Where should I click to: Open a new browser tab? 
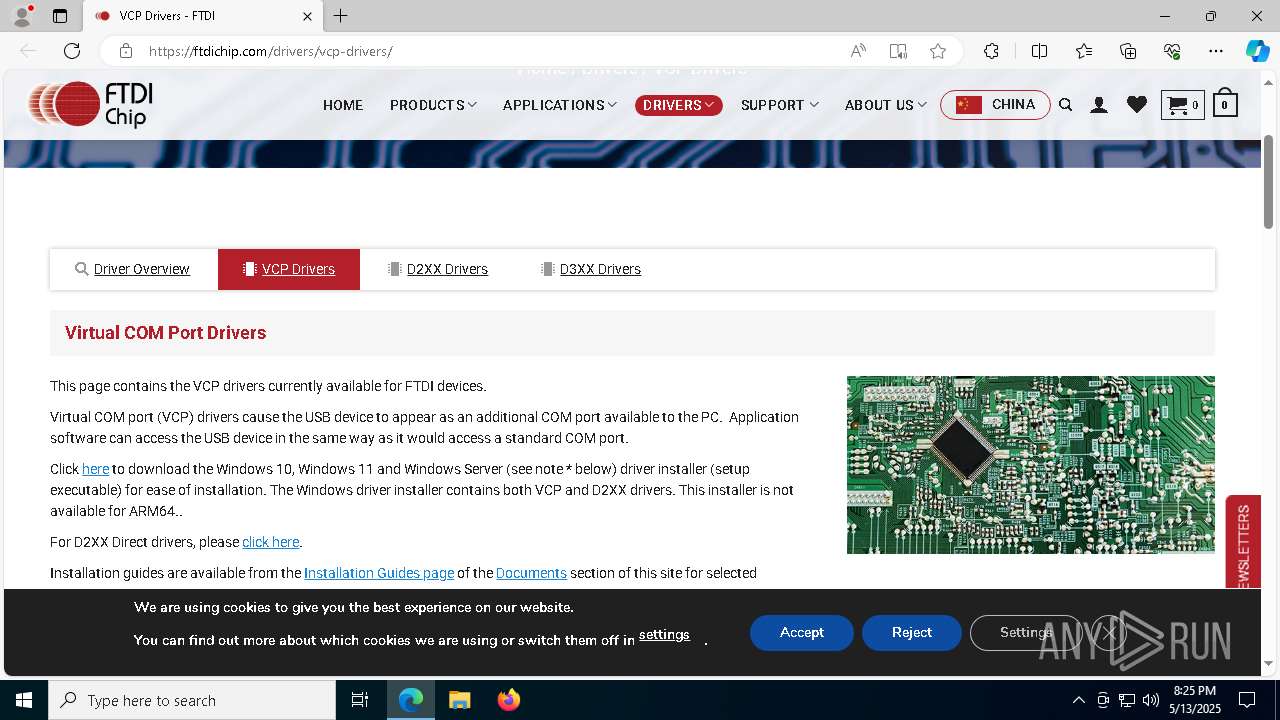coord(340,16)
